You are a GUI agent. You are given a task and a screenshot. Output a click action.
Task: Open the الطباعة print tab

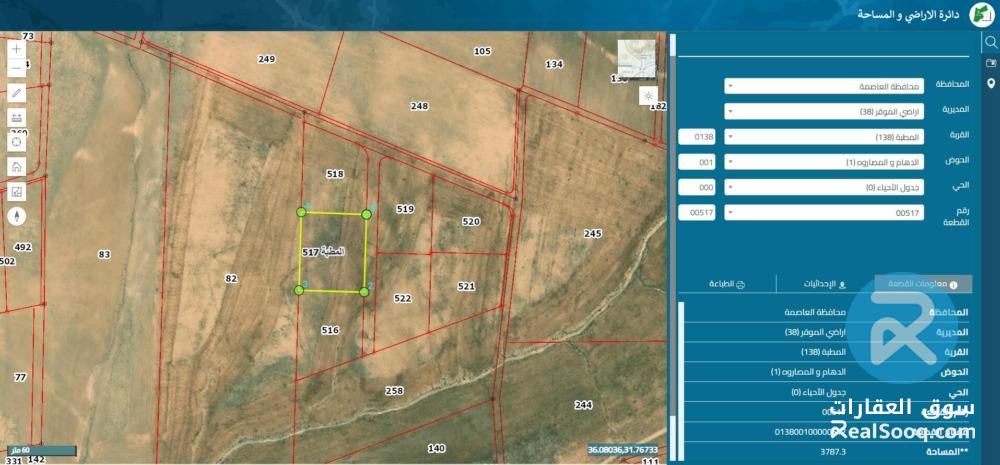pyautogui.click(x=727, y=284)
